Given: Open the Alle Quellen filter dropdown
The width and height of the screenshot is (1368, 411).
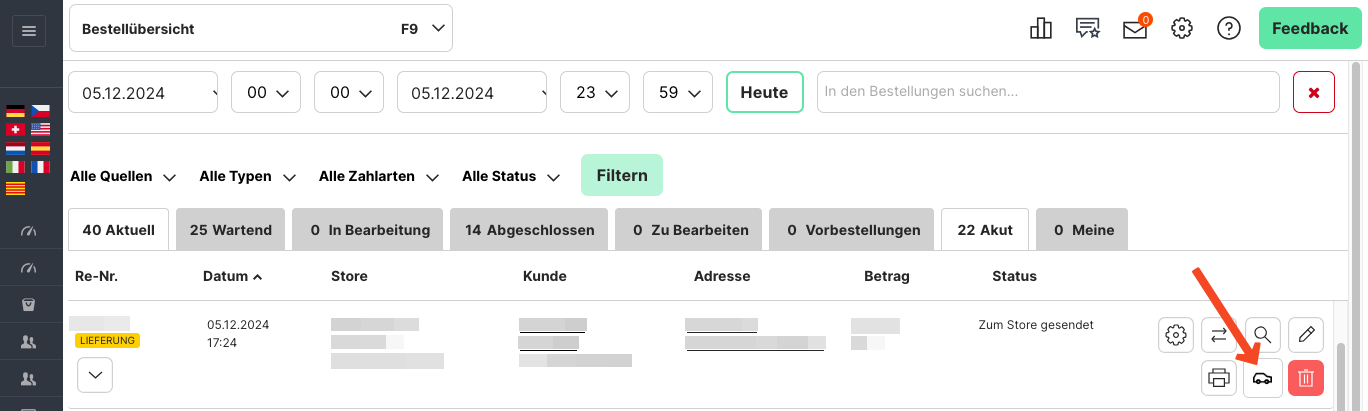Looking at the screenshot, I should point(123,177).
